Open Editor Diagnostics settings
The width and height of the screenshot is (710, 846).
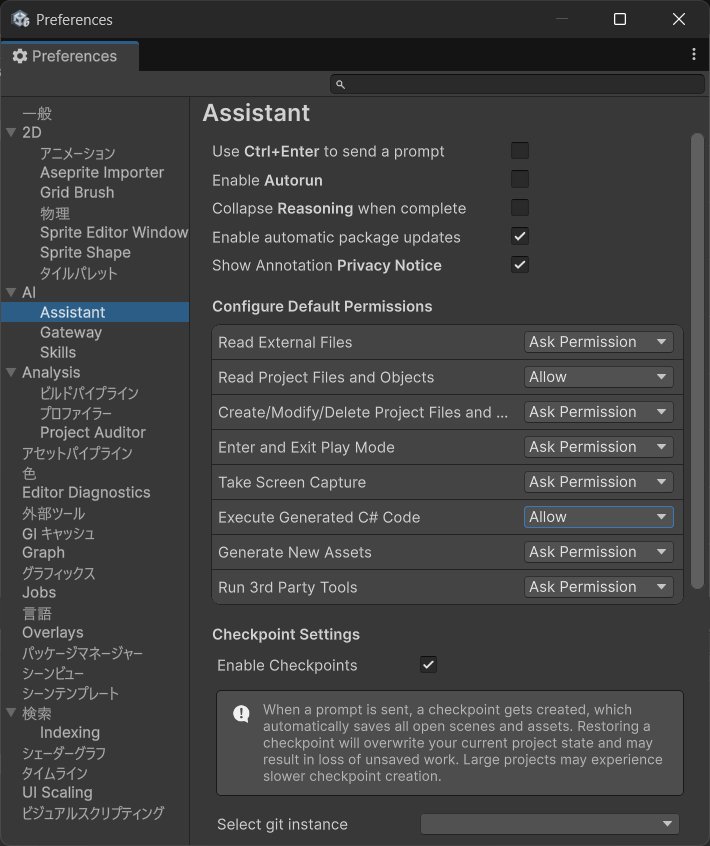tap(86, 493)
